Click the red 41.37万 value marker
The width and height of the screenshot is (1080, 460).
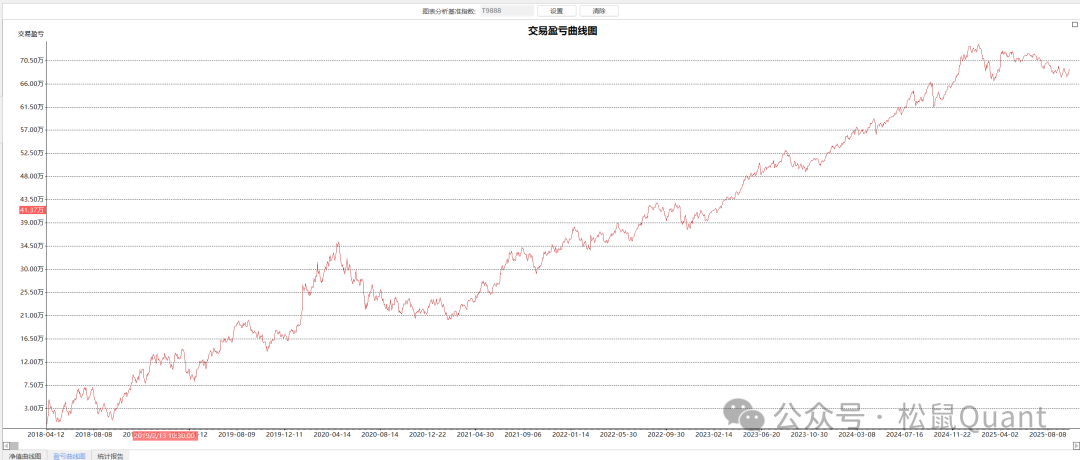32,210
